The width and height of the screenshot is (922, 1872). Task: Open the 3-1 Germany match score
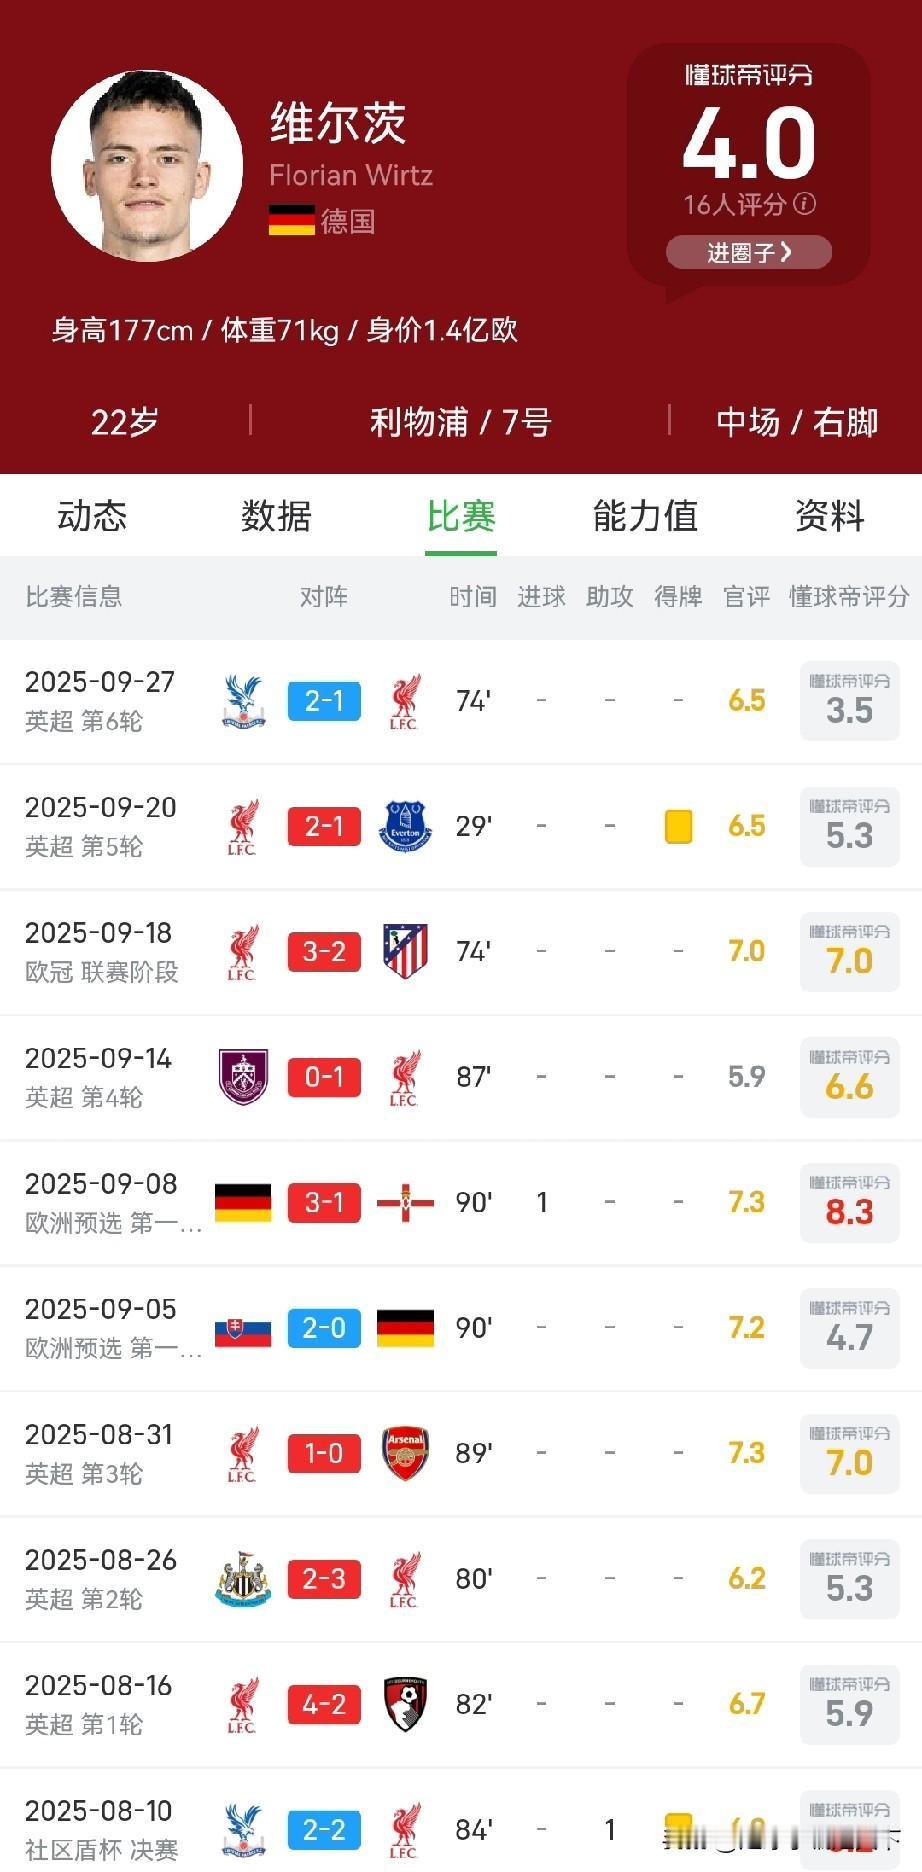pos(324,1202)
